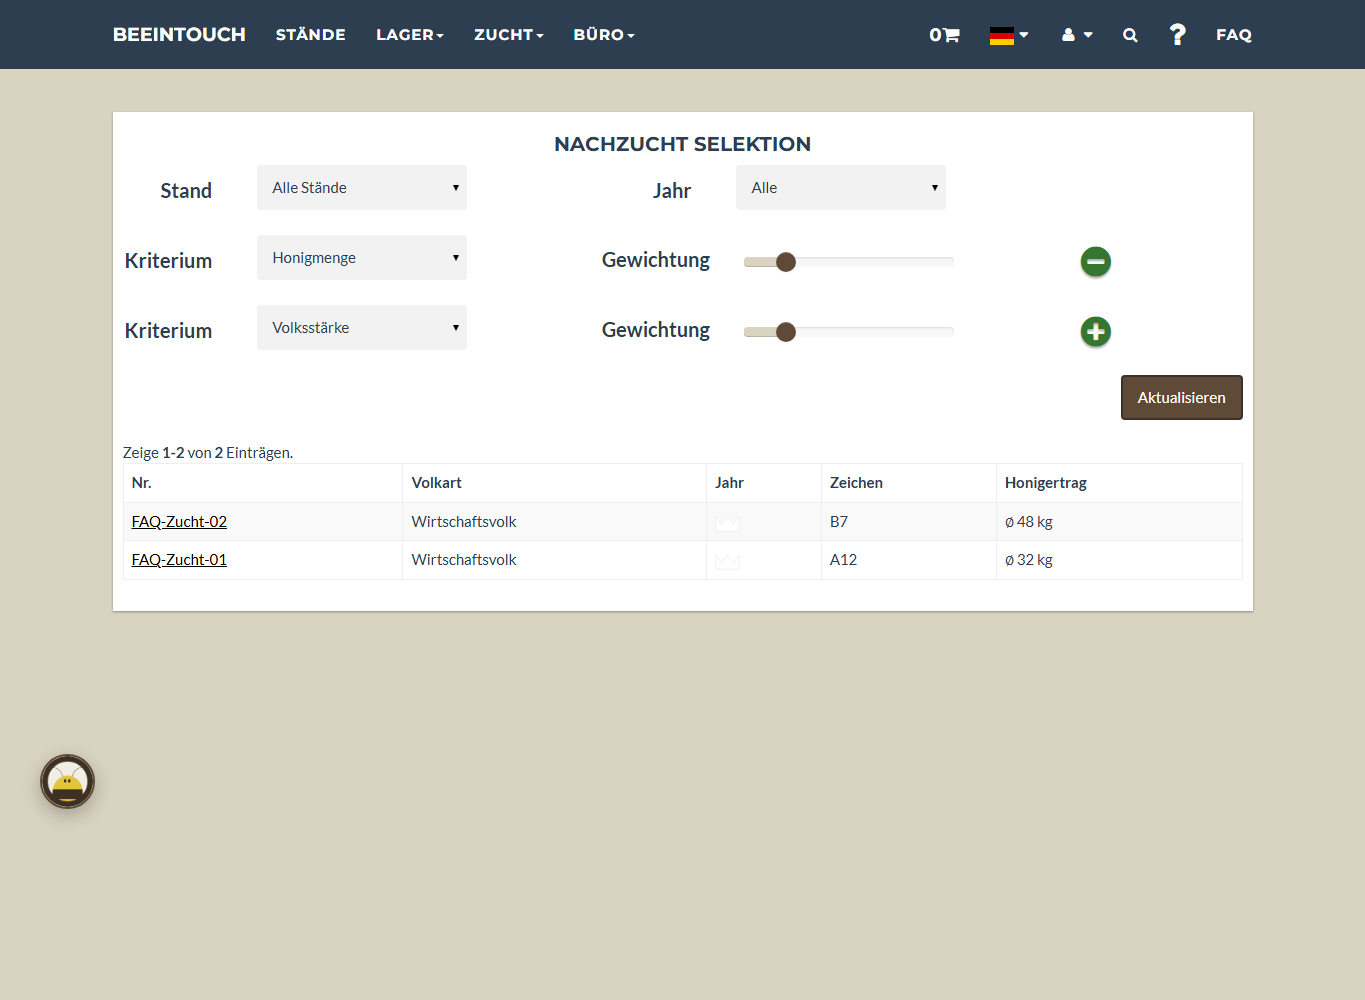Select the ø 32 kg Honigertrag value
Image resolution: width=1365 pixels, height=1000 pixels.
coord(1029,560)
